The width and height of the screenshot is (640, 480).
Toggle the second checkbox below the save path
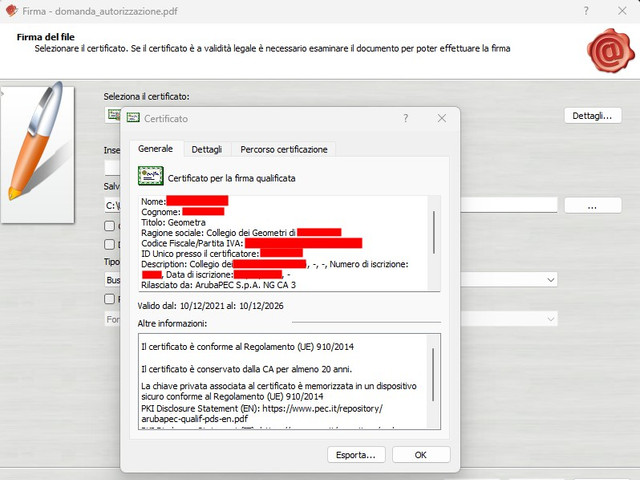(x=109, y=244)
